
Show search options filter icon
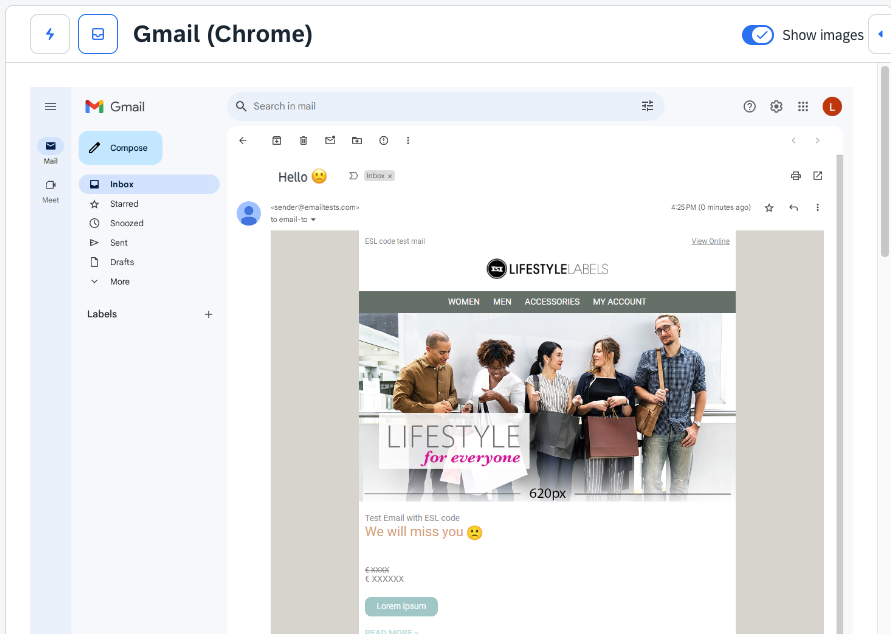pyautogui.click(x=647, y=106)
